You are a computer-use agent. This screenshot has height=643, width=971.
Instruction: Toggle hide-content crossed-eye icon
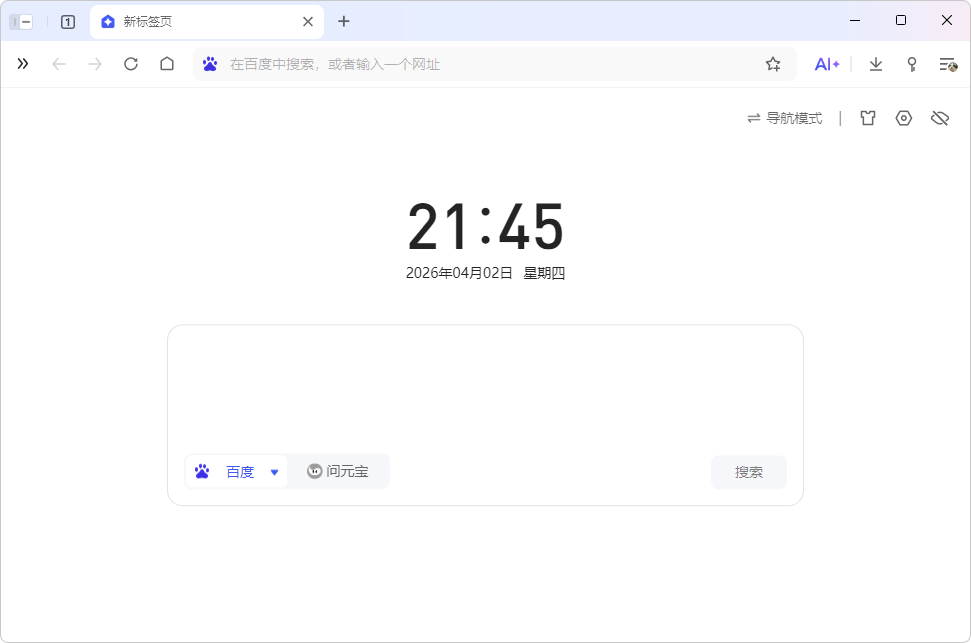pos(939,118)
